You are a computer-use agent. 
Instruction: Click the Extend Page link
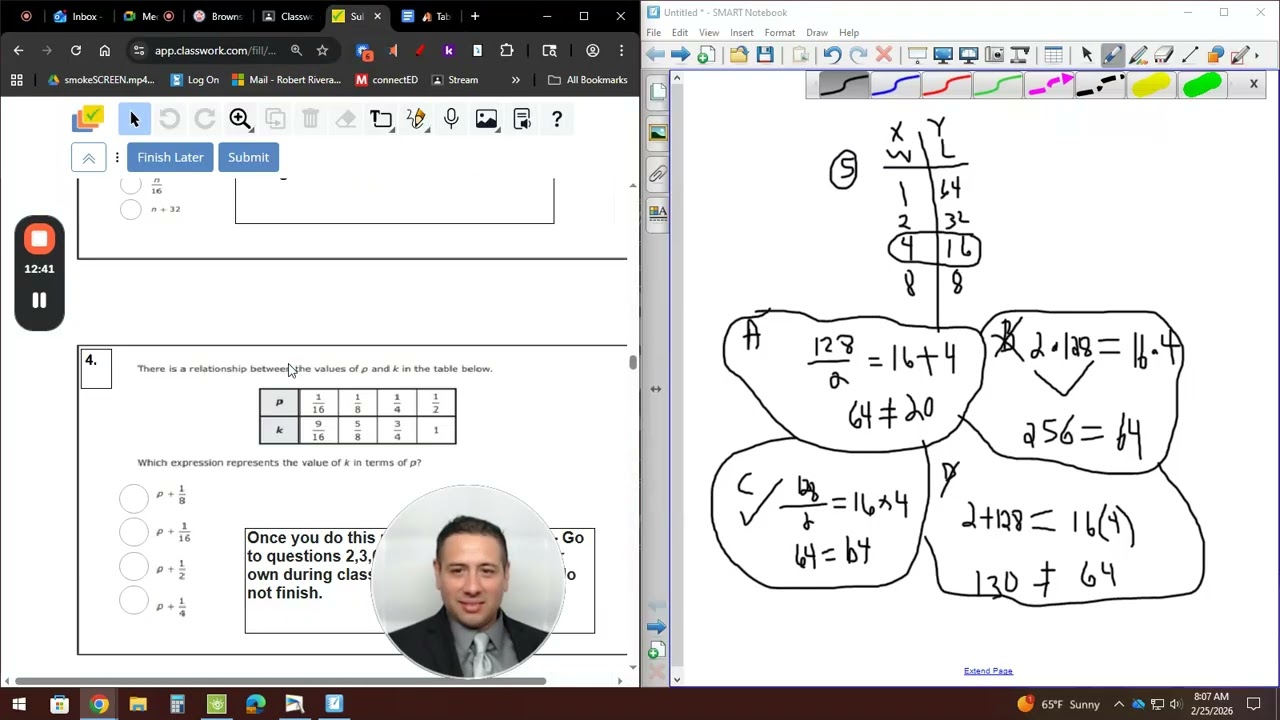tap(988, 671)
